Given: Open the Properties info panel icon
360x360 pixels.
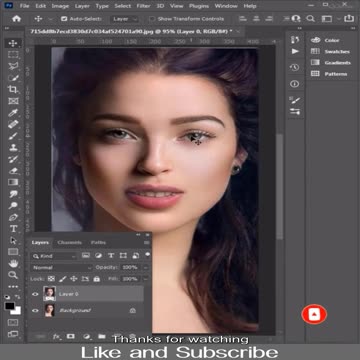Looking at the screenshot, I should [x=295, y=84].
